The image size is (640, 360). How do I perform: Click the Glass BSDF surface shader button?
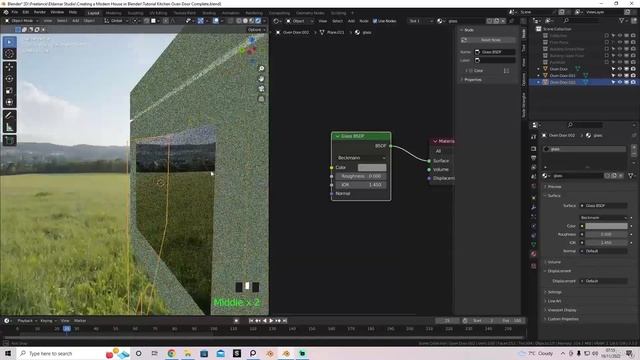click(x=604, y=206)
